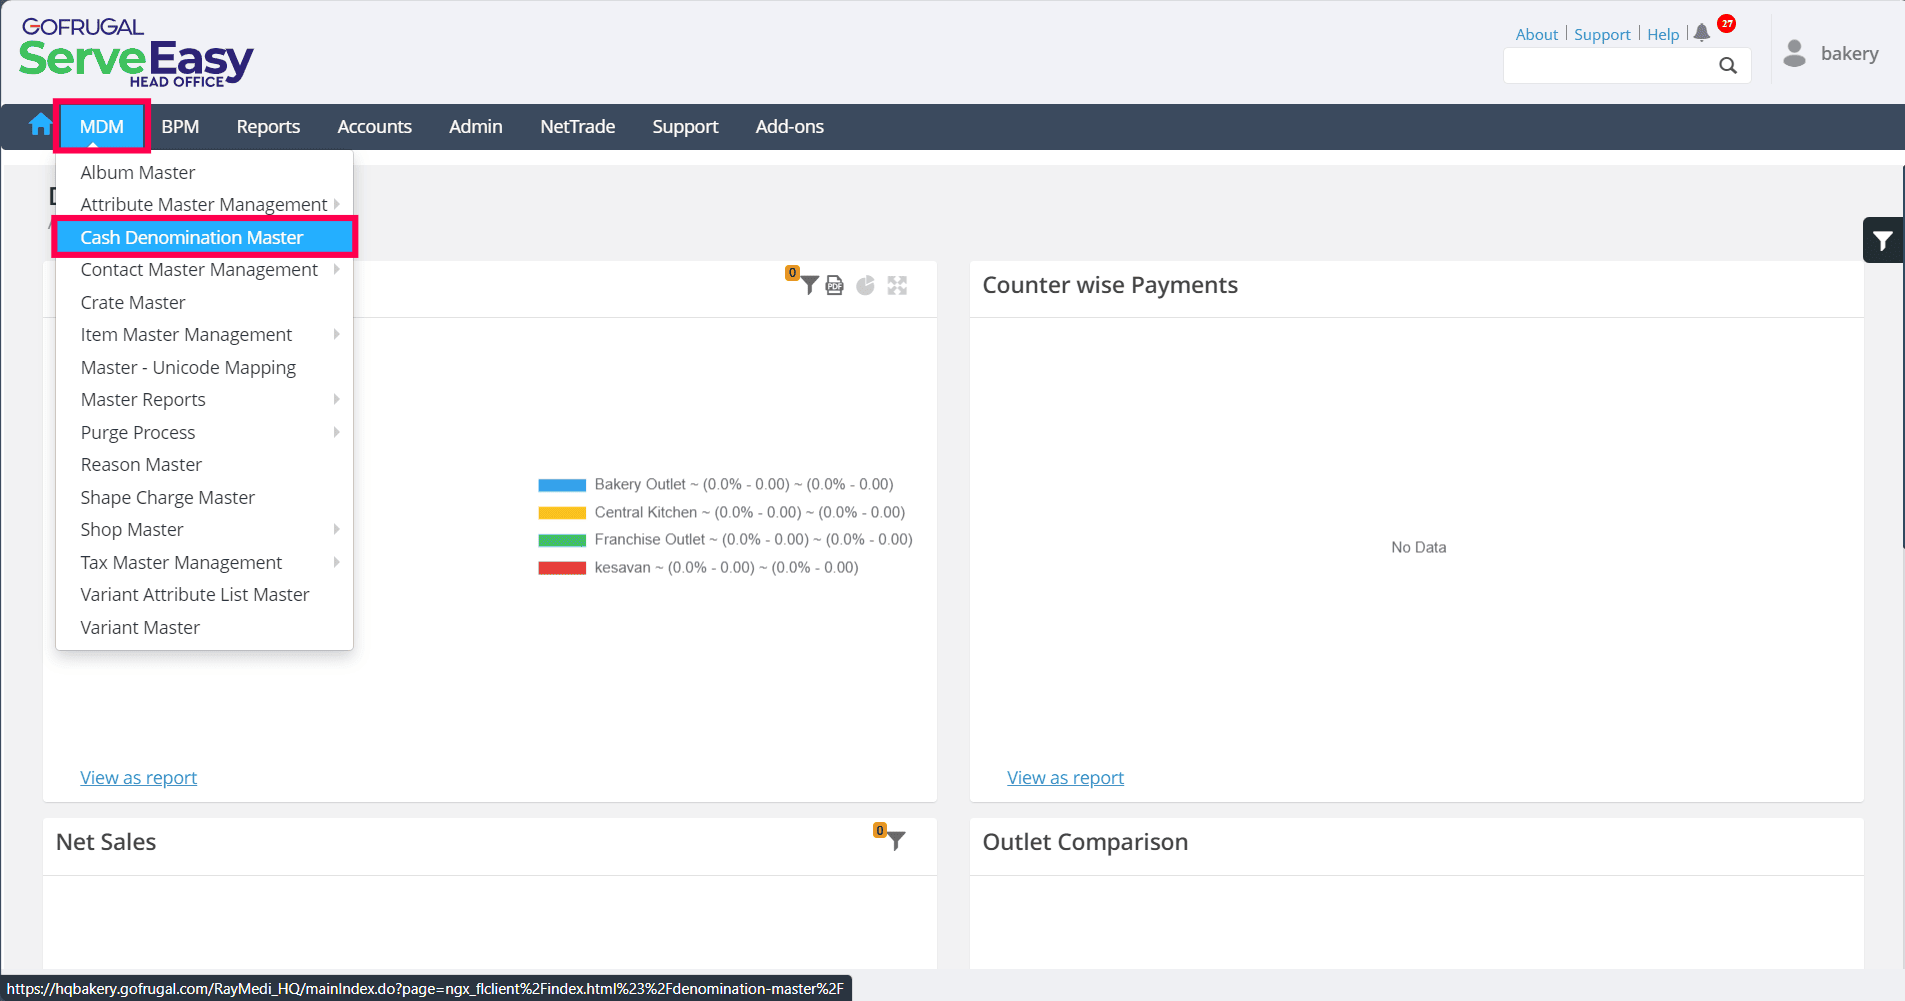The width and height of the screenshot is (1905, 1001).
Task: Click the Support link in header
Action: coord(1602,34)
